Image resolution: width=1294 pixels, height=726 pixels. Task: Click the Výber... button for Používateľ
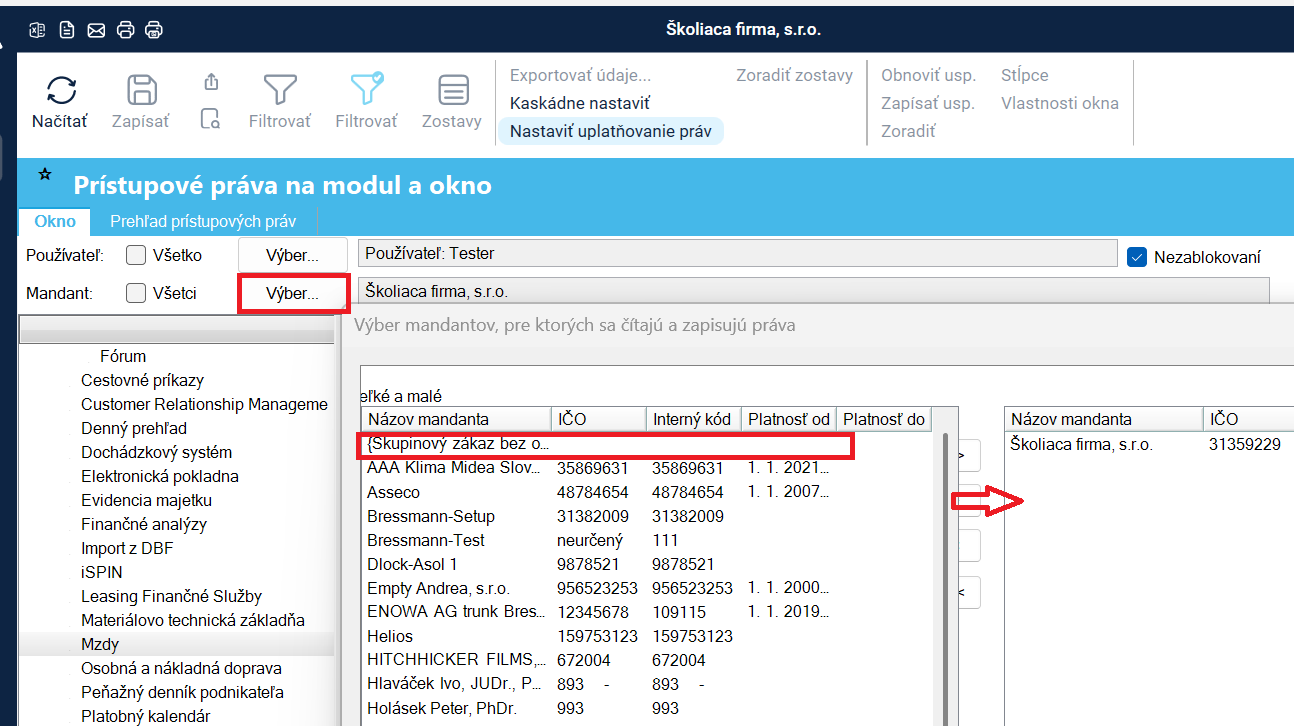(x=292, y=254)
